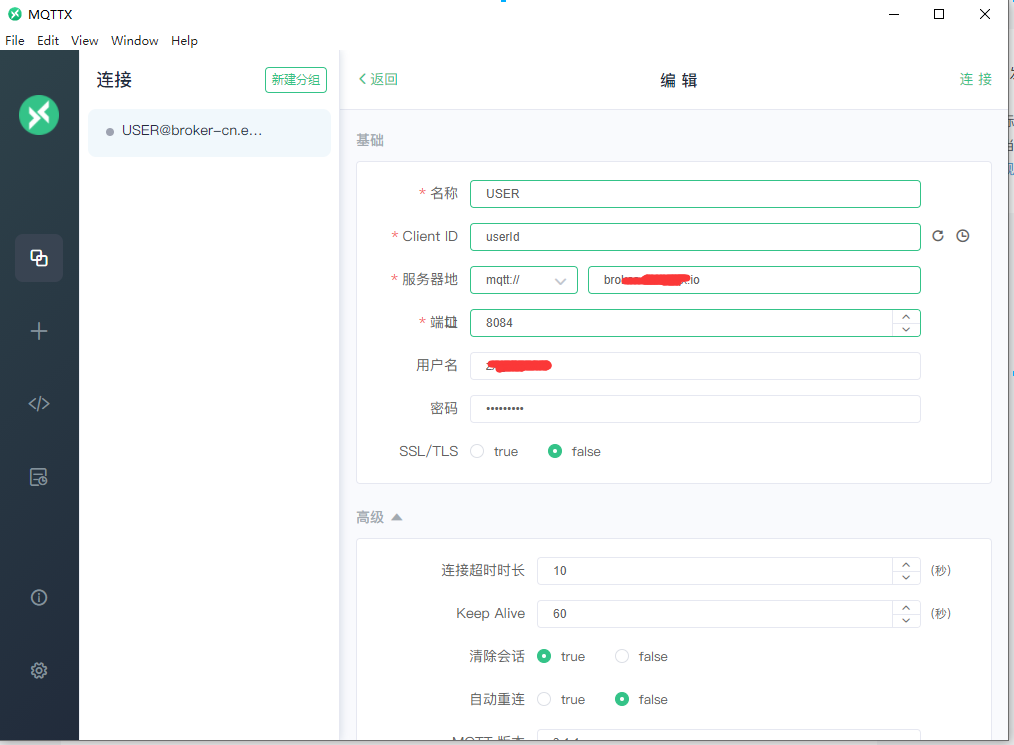Open the Window menu
1014x745 pixels.
[135, 41]
